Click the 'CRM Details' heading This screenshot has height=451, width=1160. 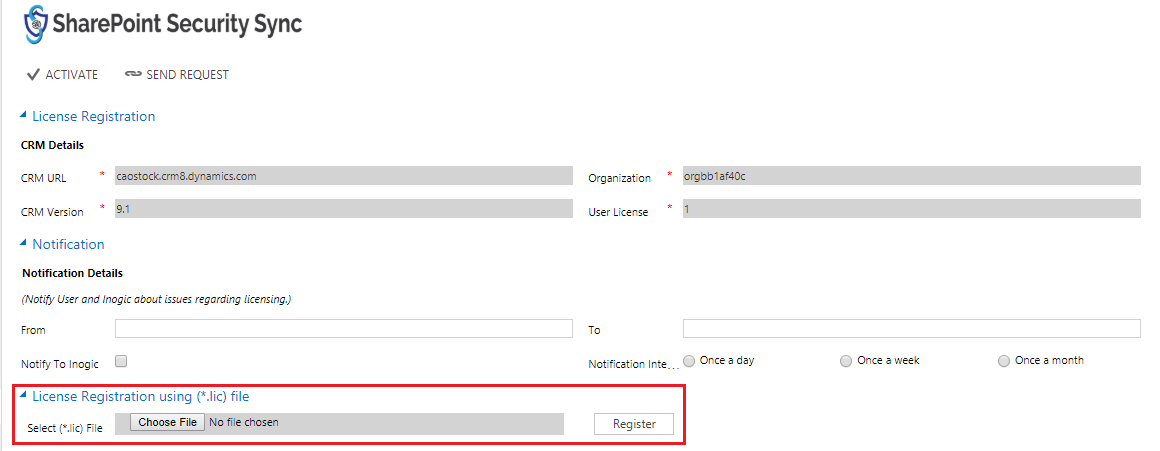click(x=53, y=145)
